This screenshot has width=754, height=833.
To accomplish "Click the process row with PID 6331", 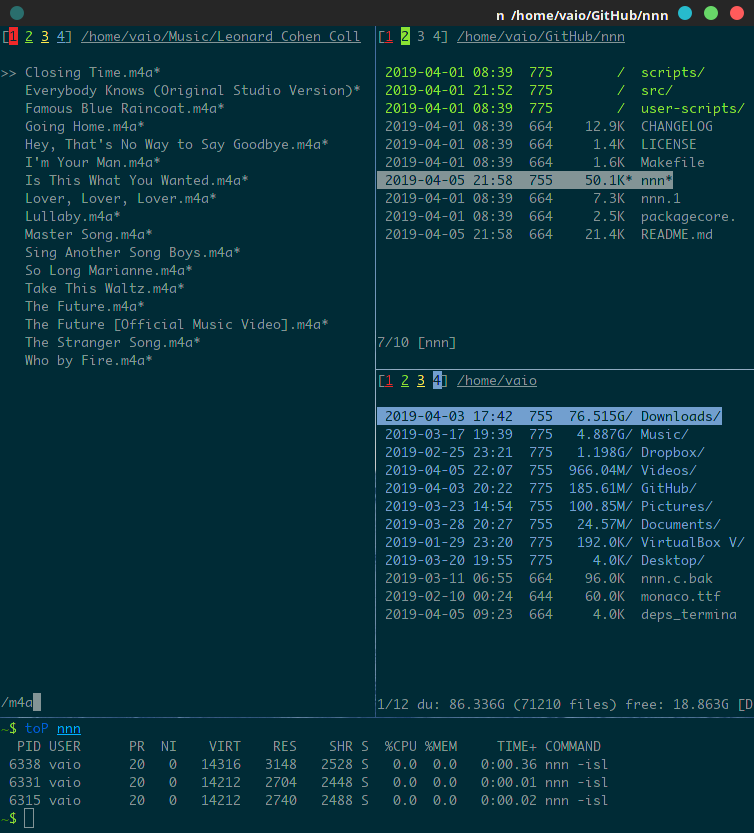I will 308,783.
